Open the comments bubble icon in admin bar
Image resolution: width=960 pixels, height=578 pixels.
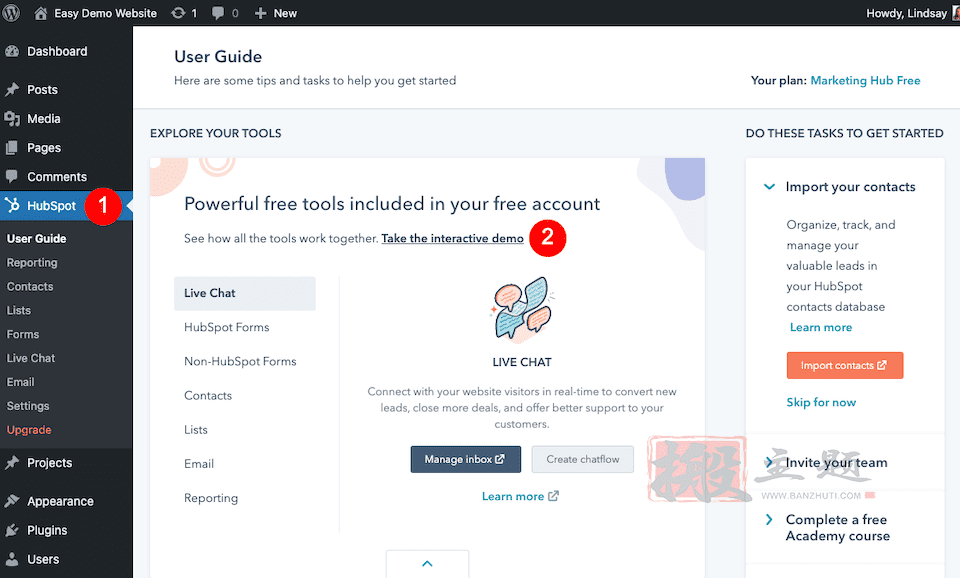pyautogui.click(x=218, y=13)
